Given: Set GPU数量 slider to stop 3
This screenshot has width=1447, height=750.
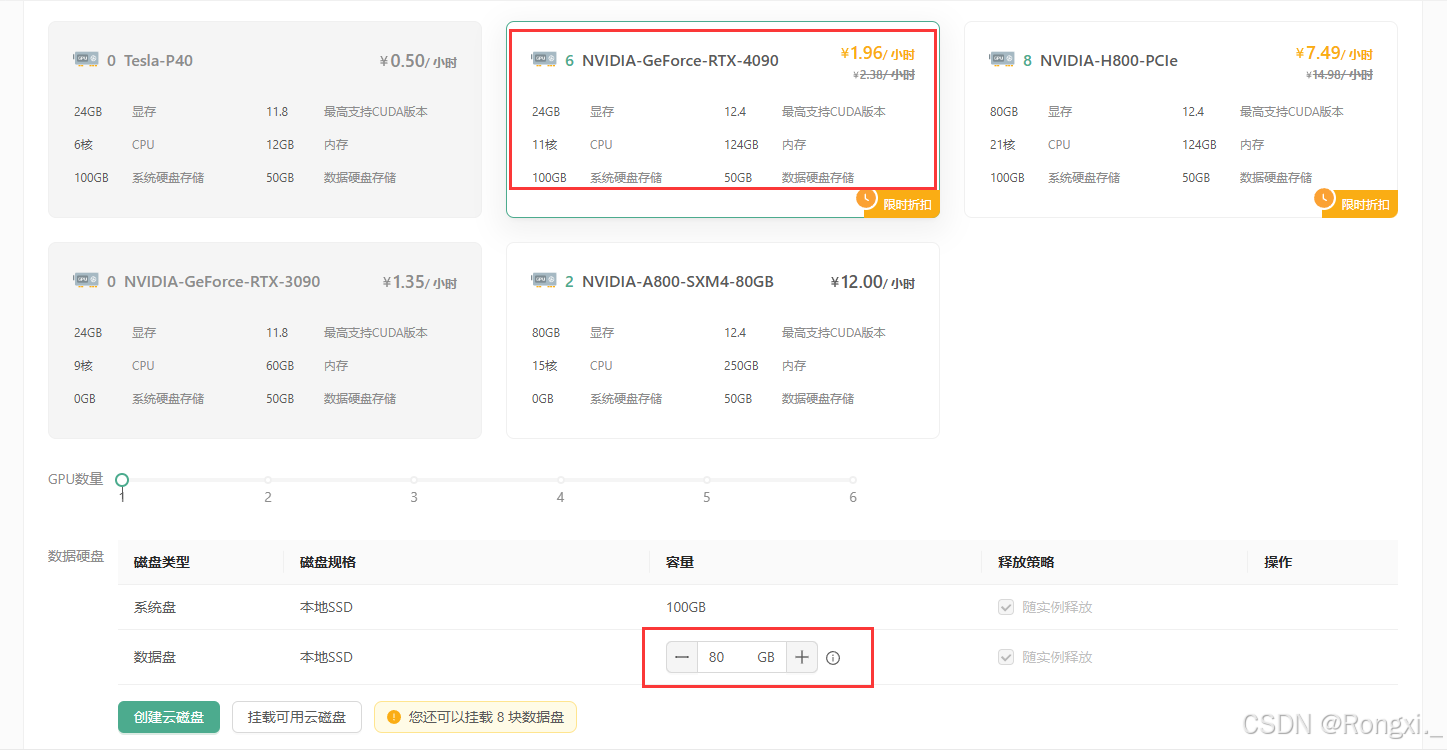Looking at the screenshot, I should point(414,480).
